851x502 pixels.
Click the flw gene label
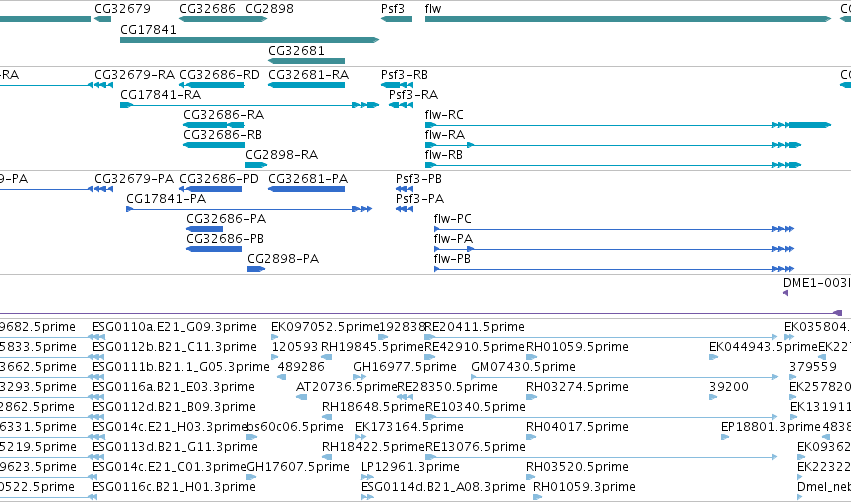tap(433, 9)
